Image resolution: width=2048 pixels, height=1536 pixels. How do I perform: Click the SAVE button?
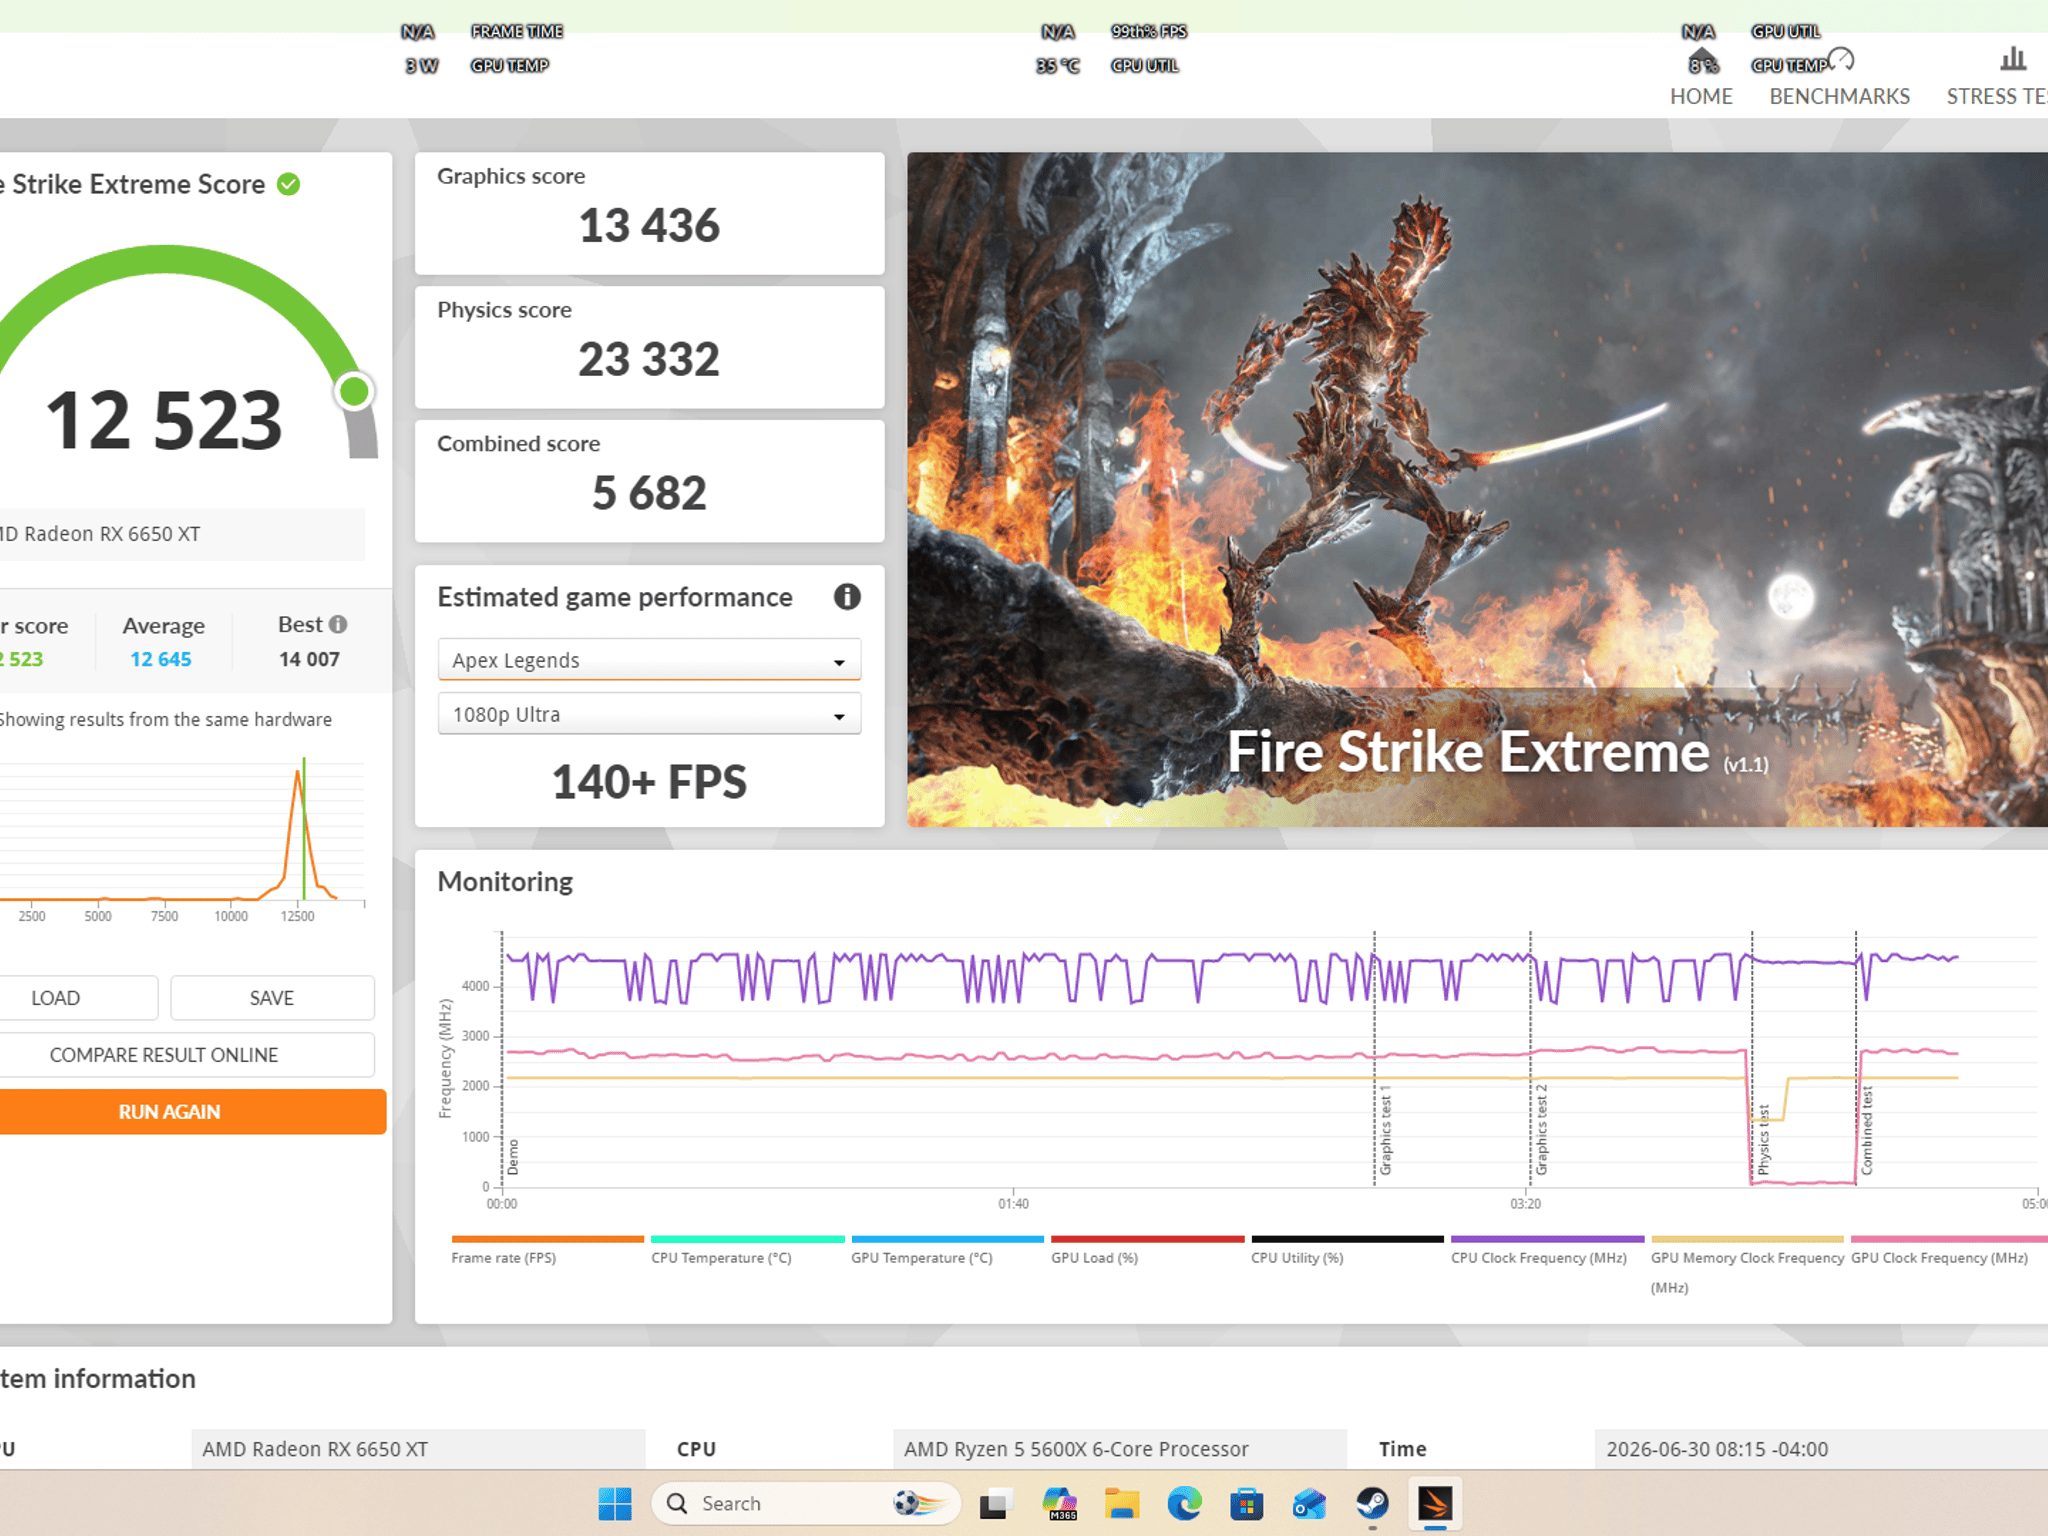[272, 998]
